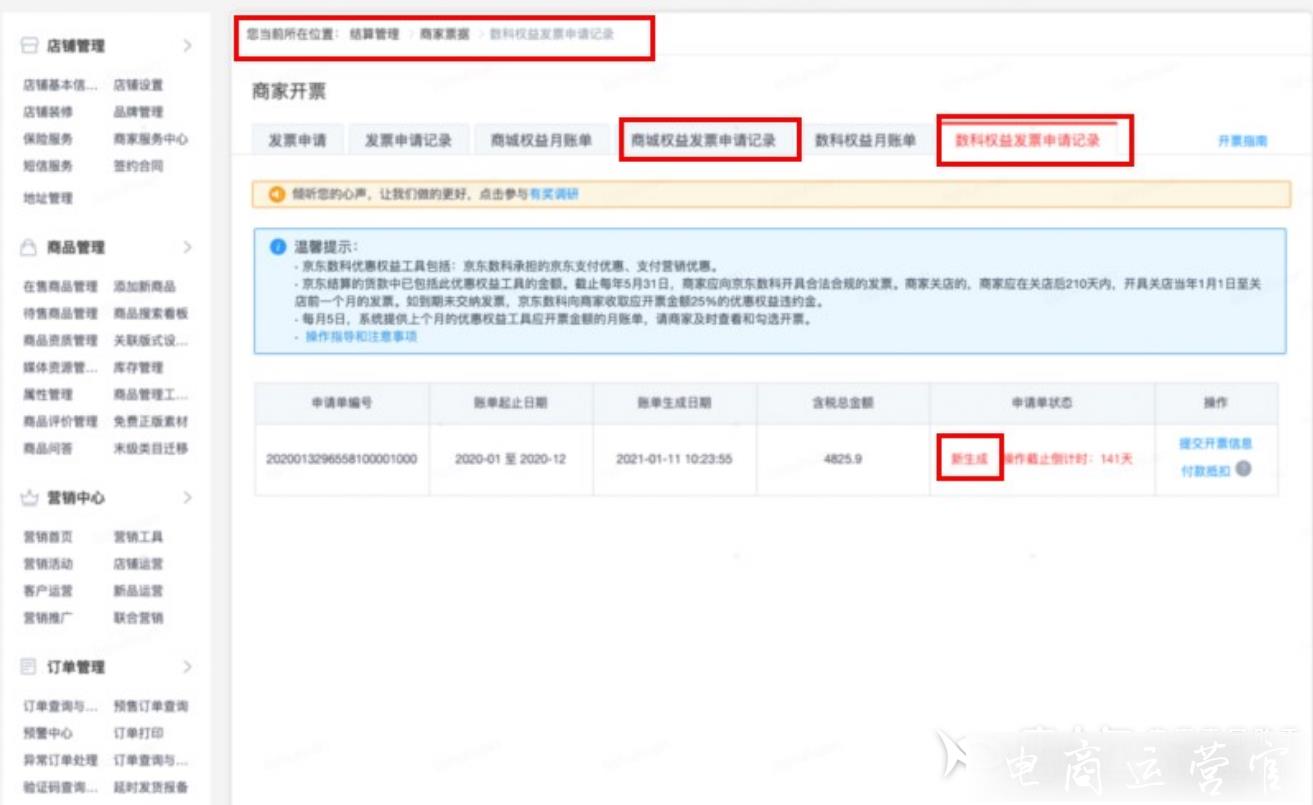This screenshot has height=805, width=1313.
Task: Click application number 202001329655810000 1000
Action: click(341, 460)
